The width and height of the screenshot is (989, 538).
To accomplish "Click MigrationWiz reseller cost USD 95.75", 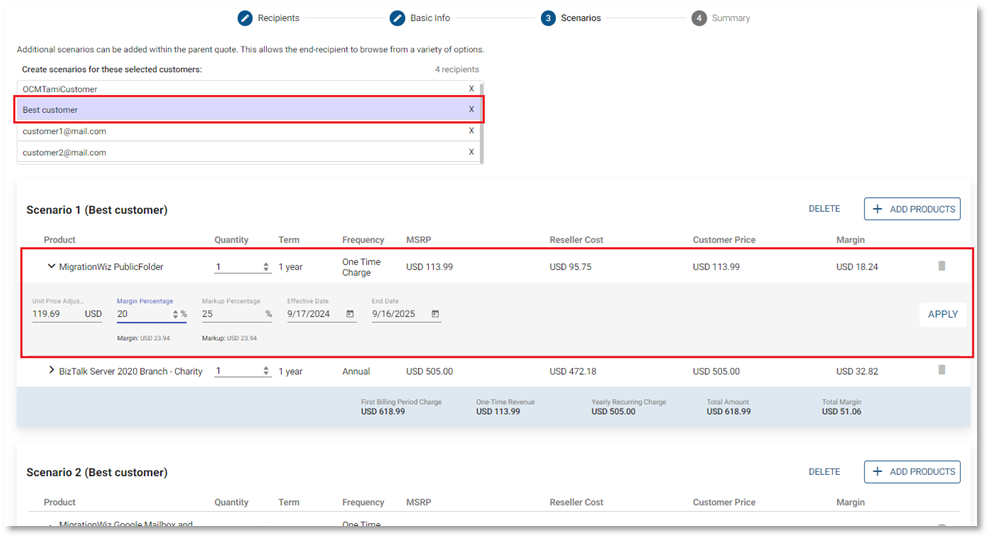I will click(x=570, y=267).
